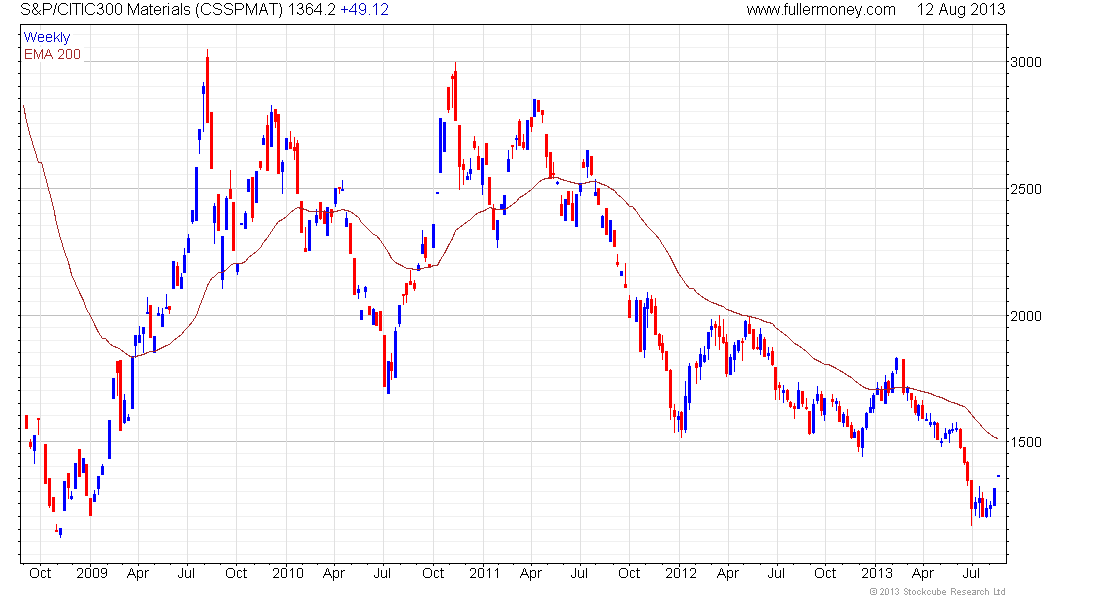Click the 'Apr' label right after 2010
Image resolution: width=1100 pixels, height=600 pixels.
tap(333, 573)
